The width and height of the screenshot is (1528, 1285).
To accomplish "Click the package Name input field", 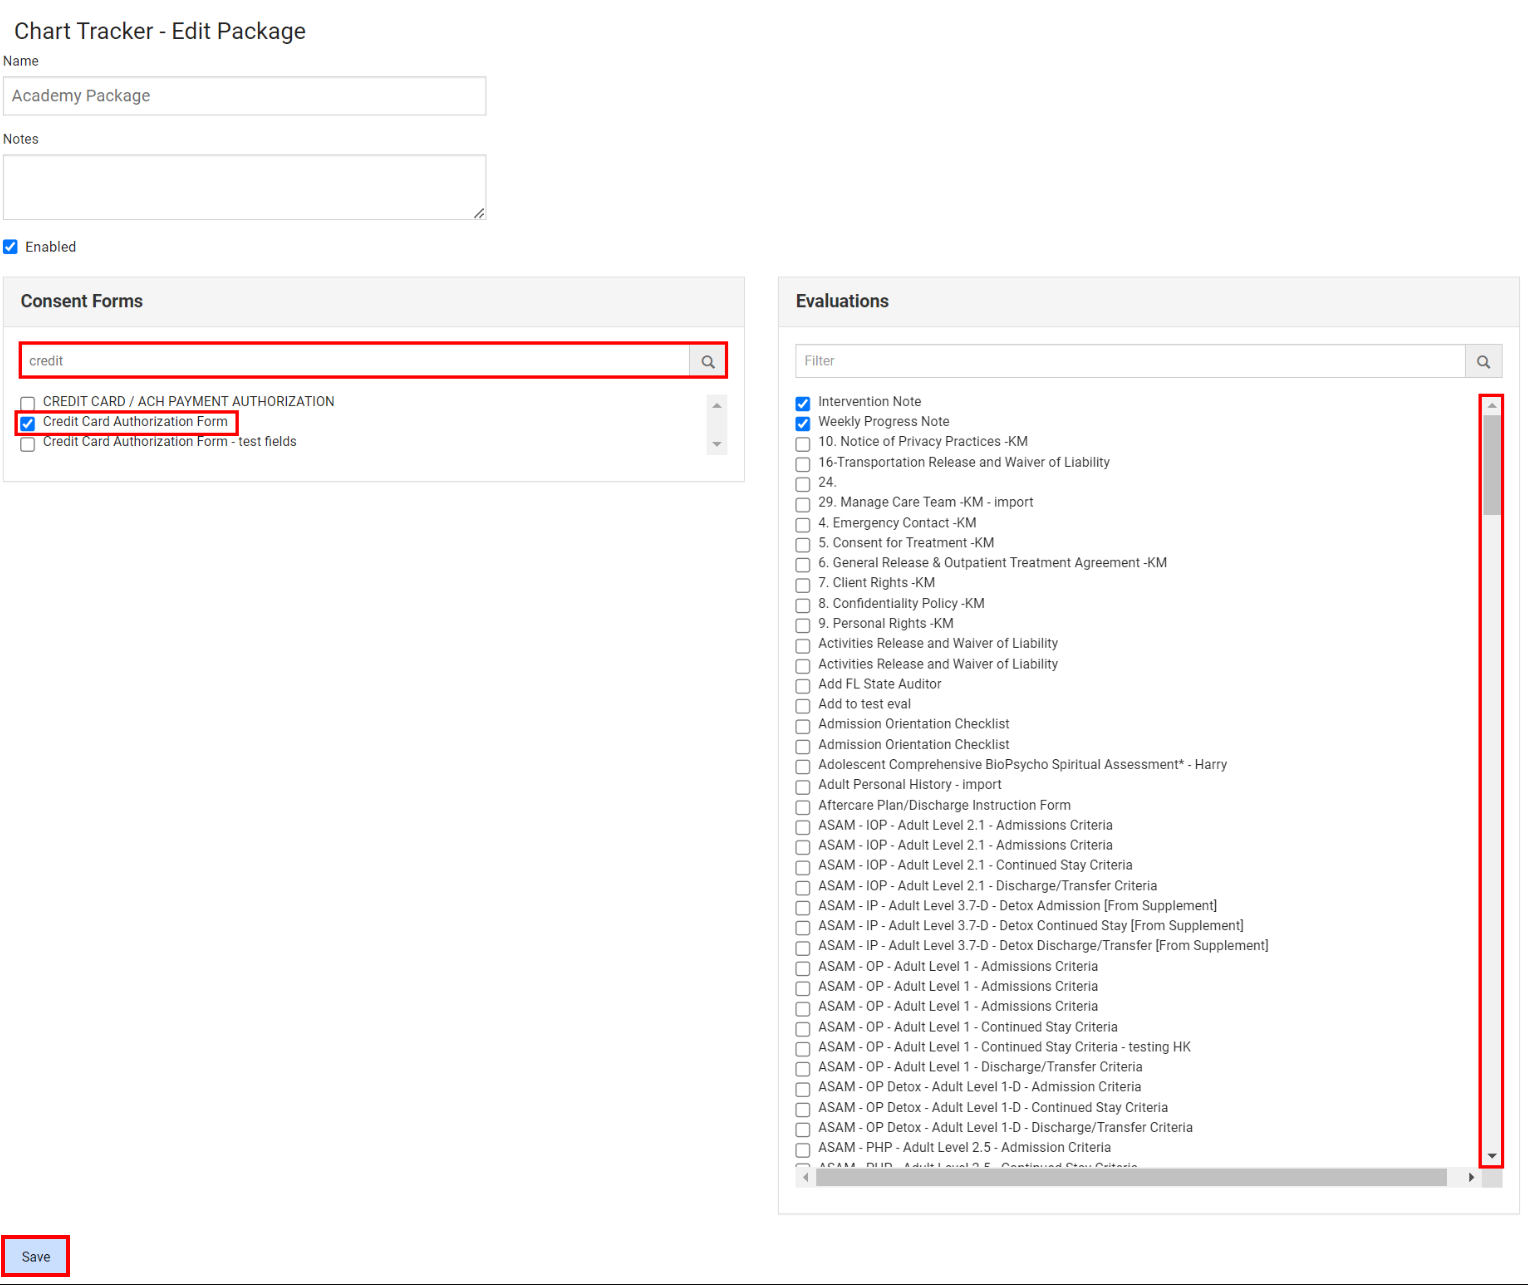I will pyautogui.click(x=244, y=96).
